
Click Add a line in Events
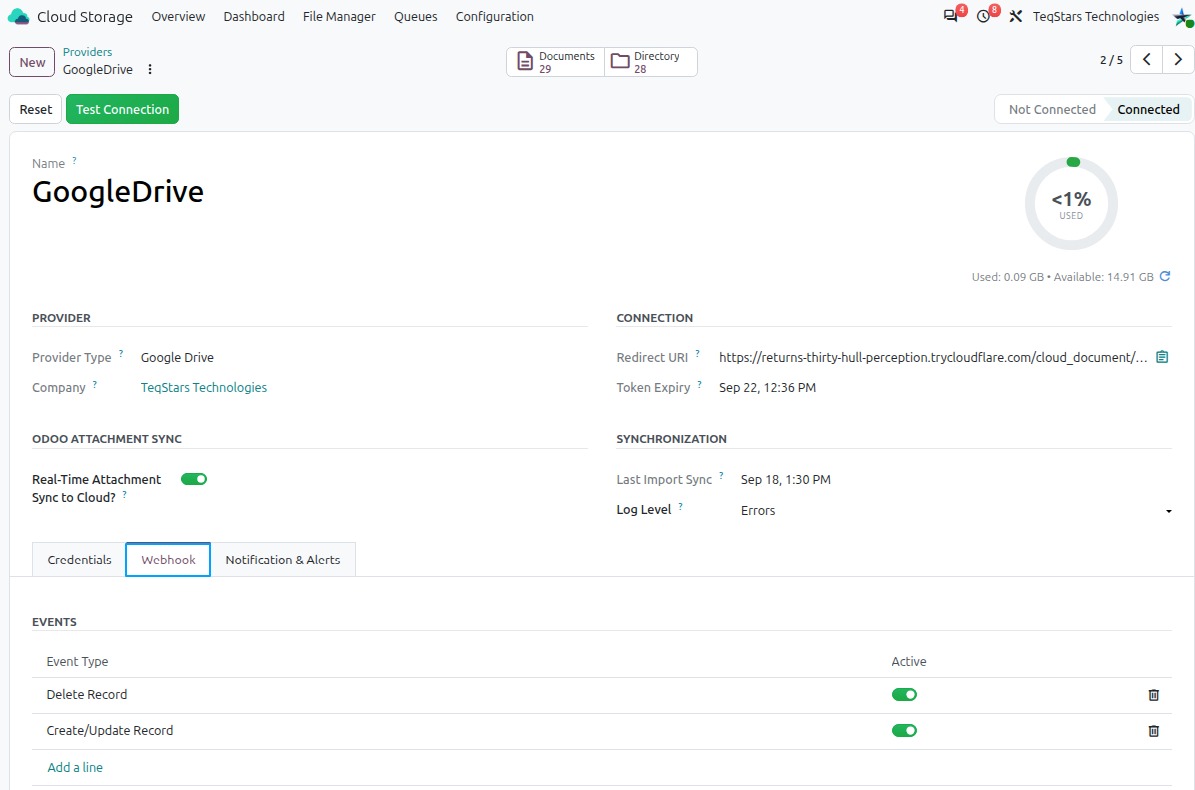(75, 767)
